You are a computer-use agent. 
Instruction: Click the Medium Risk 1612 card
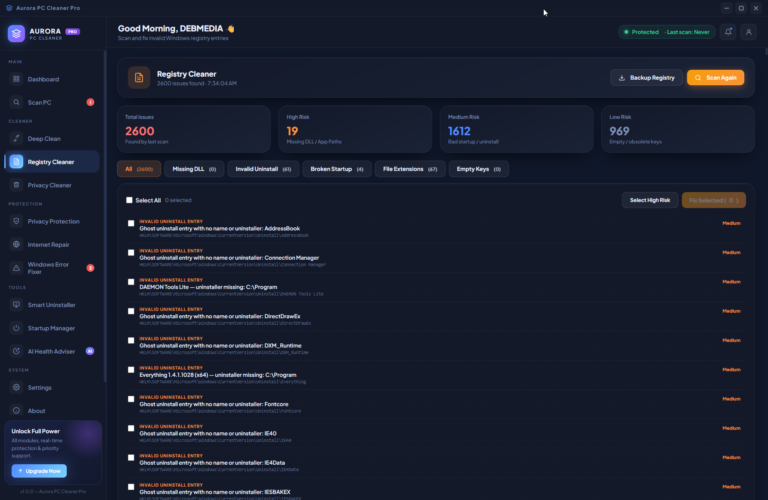[x=517, y=129]
